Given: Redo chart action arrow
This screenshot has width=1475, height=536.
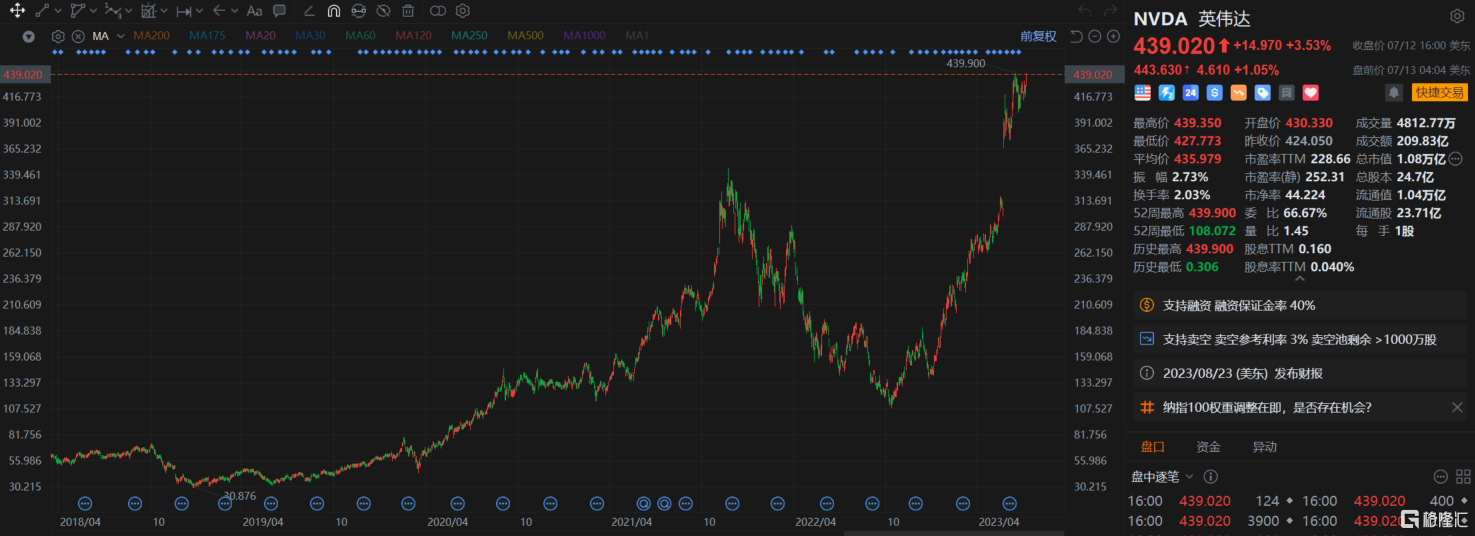Looking at the screenshot, I should pos(1110,11).
